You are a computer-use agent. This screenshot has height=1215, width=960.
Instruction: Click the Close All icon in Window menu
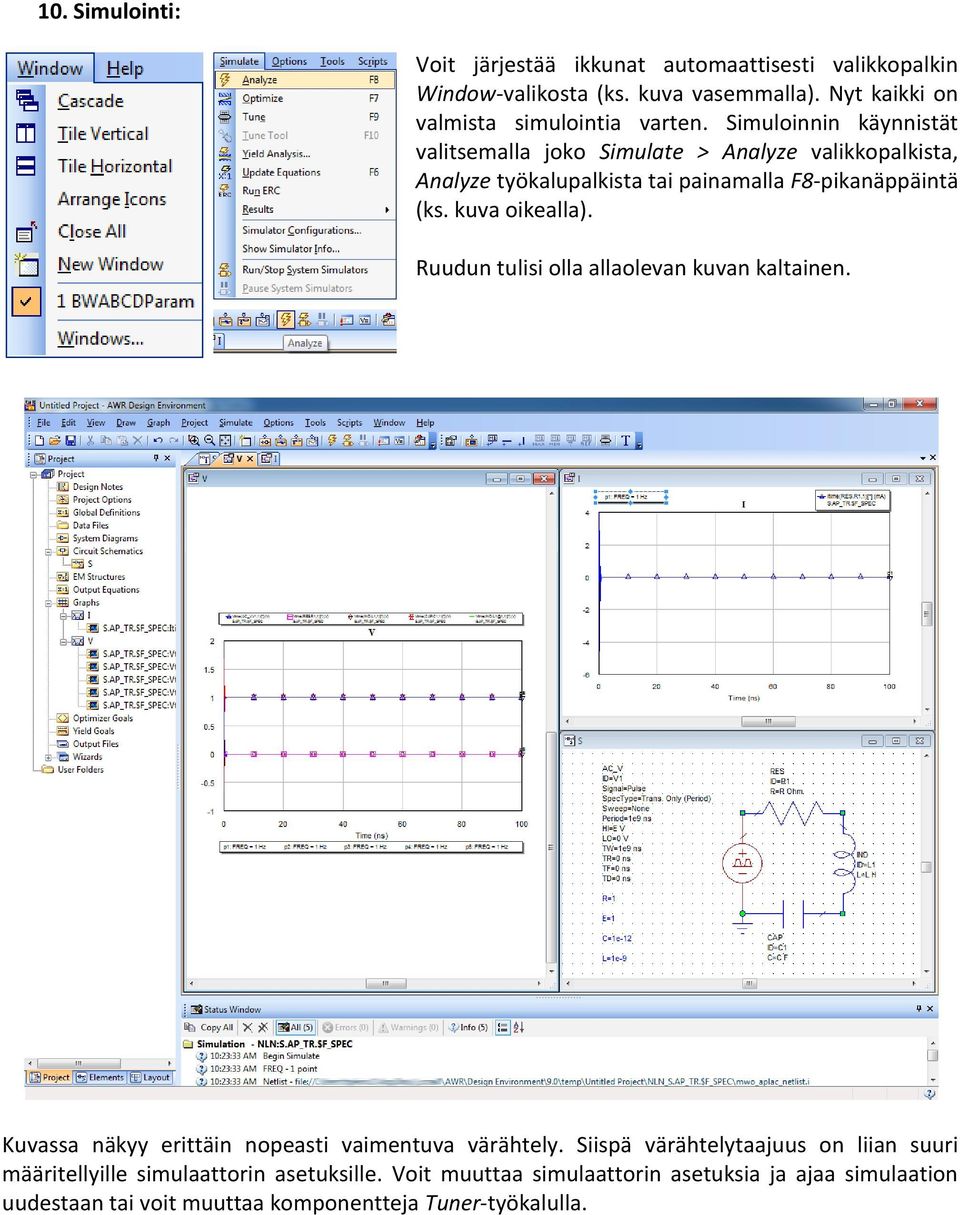click(x=27, y=232)
